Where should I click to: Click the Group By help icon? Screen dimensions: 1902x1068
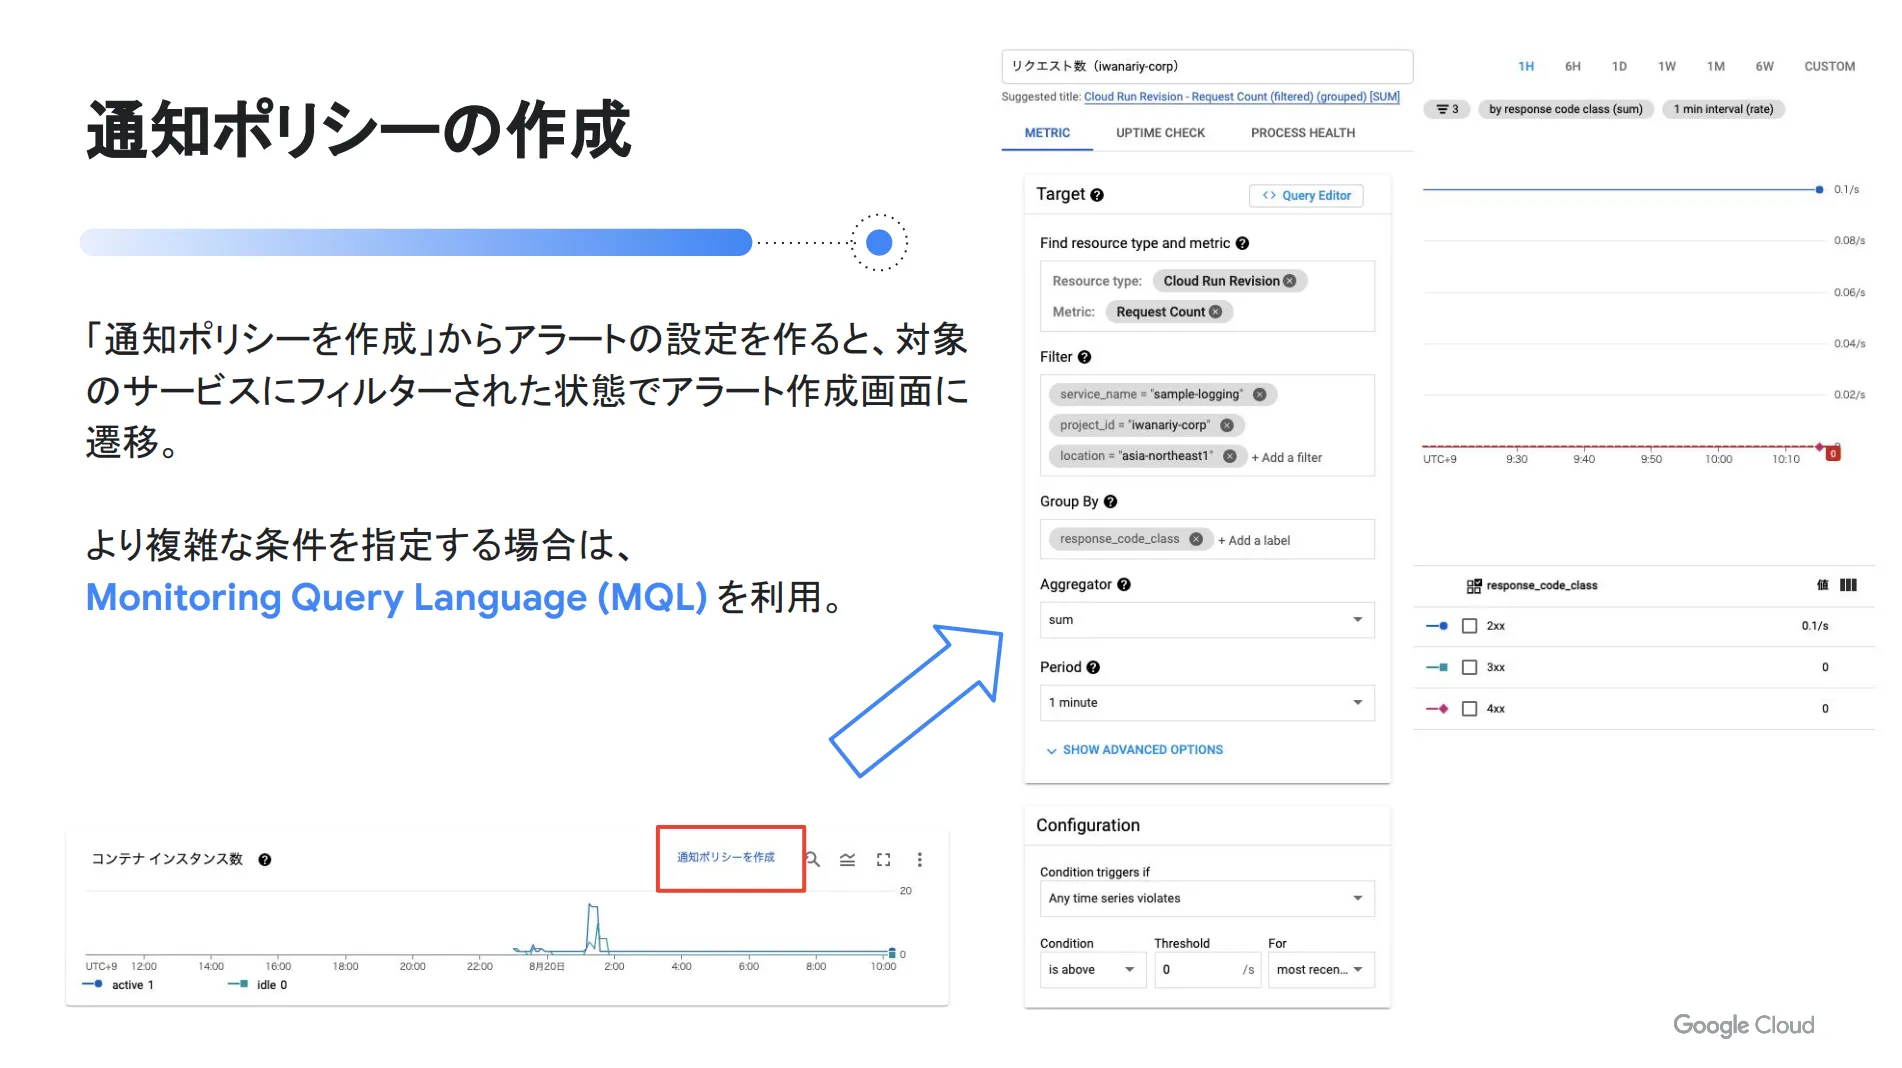pos(1110,502)
